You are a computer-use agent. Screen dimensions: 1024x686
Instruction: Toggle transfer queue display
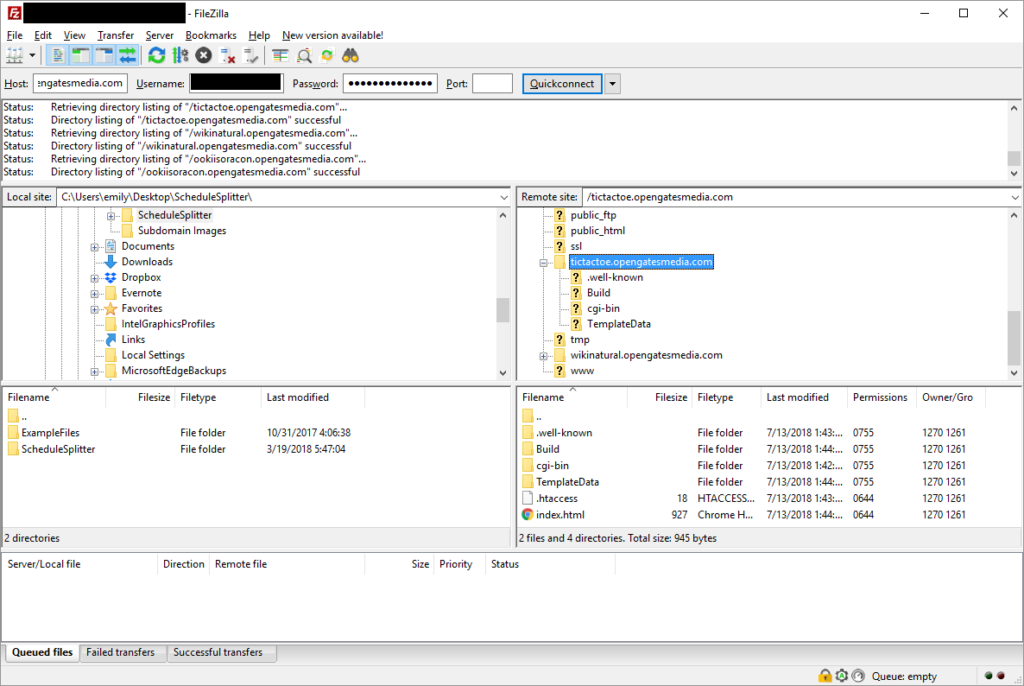(x=128, y=56)
